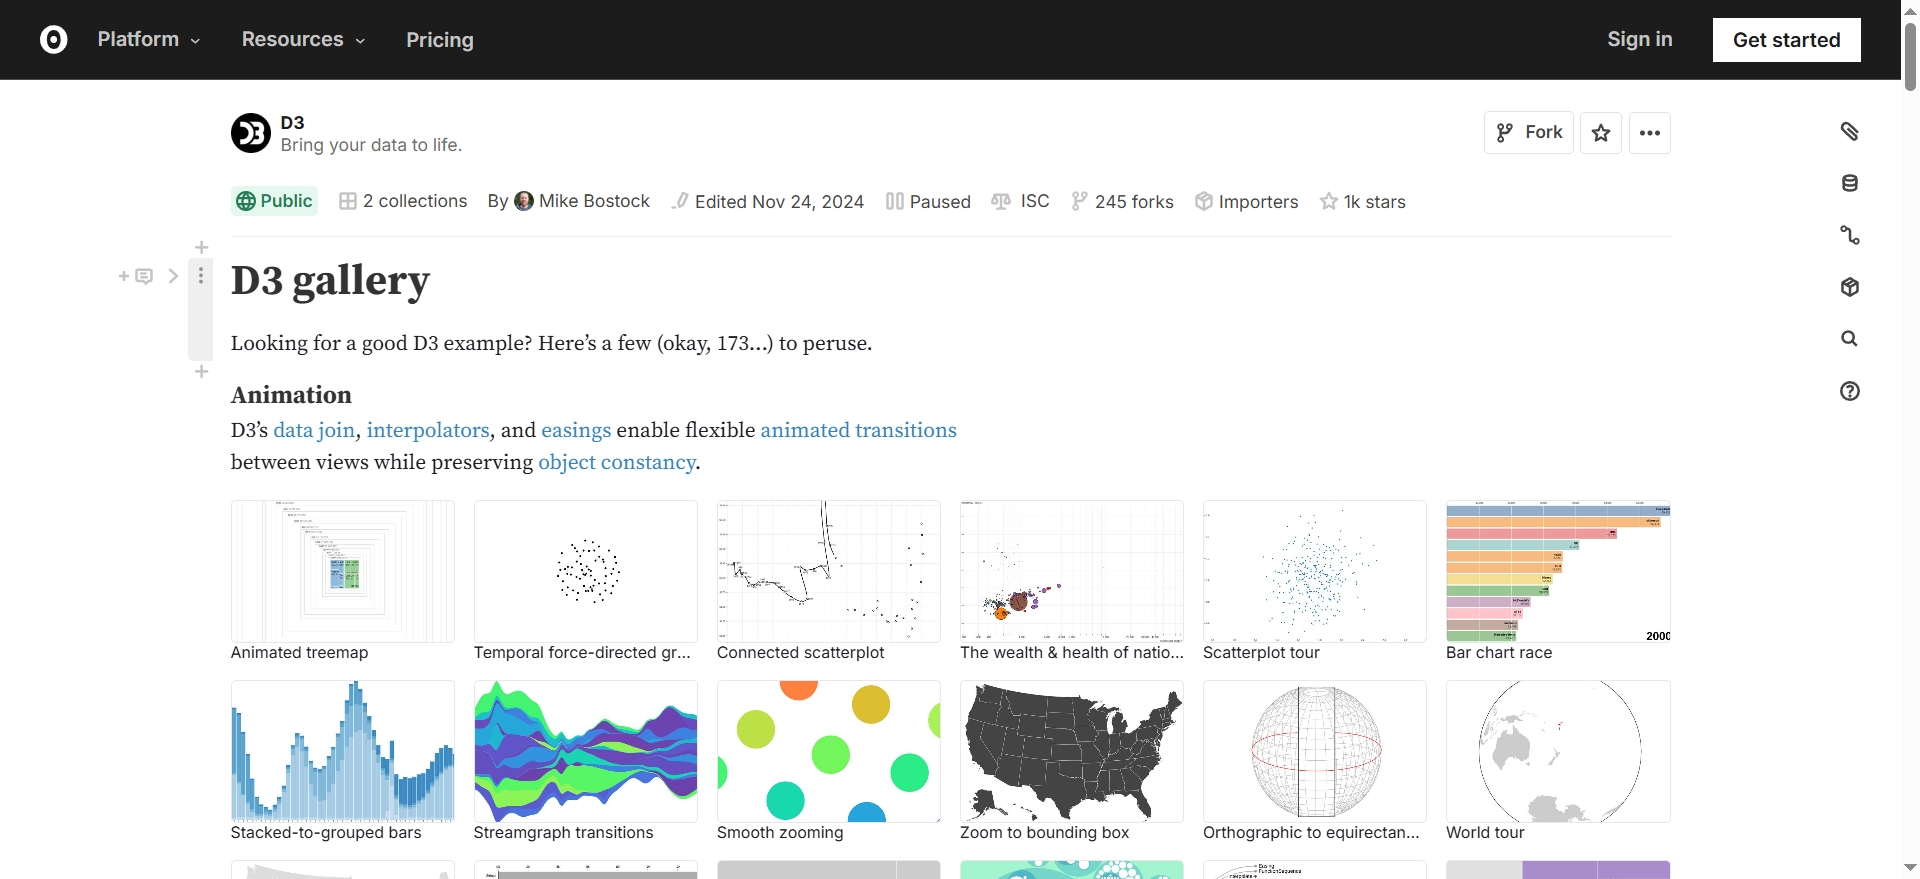Open the secrets/connections icon in sidebar
The image size is (1920, 879).
coord(1850,235)
